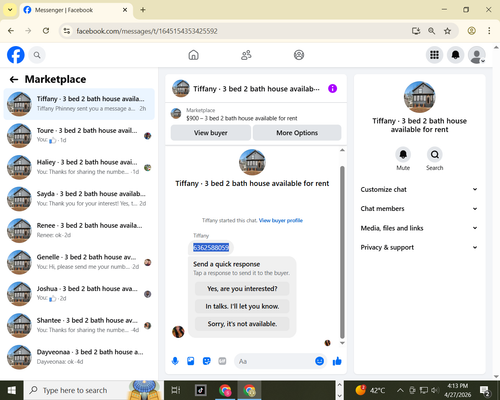Send quick reply 'Yes, are you interested?'
The height and width of the screenshot is (400, 500).
click(x=242, y=289)
